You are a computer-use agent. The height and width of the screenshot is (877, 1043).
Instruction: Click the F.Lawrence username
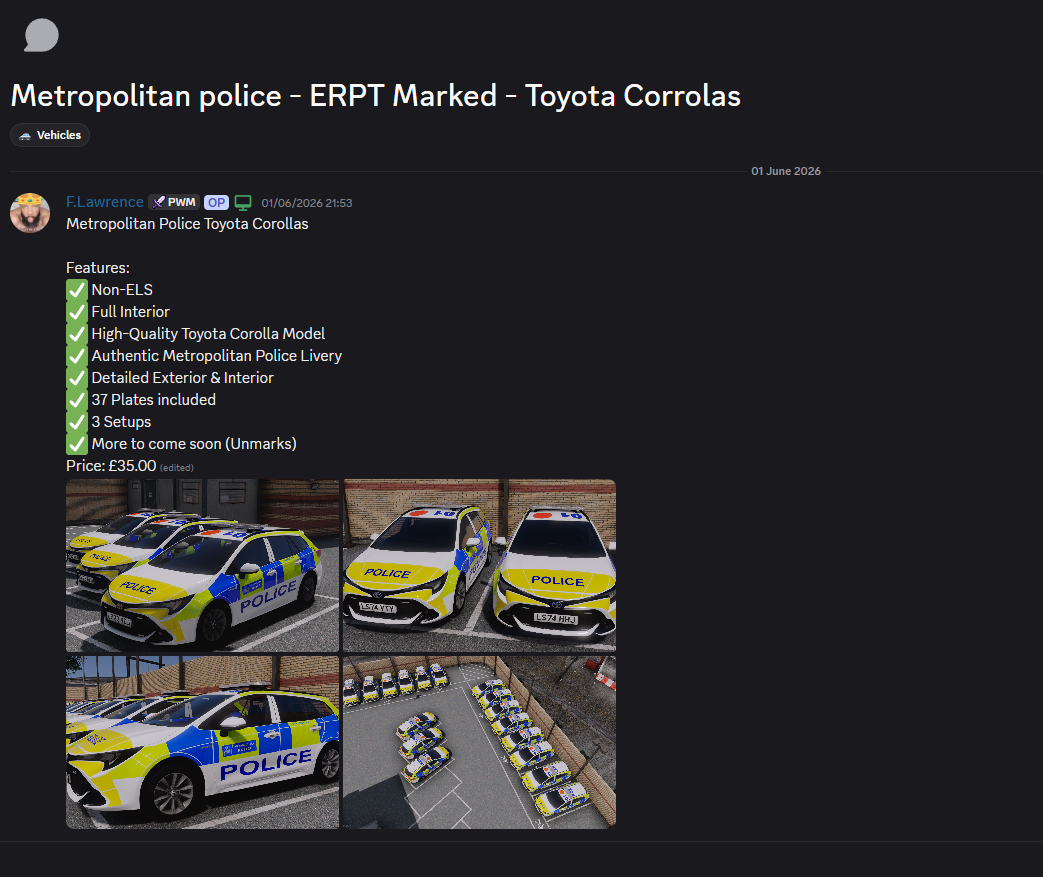point(104,202)
